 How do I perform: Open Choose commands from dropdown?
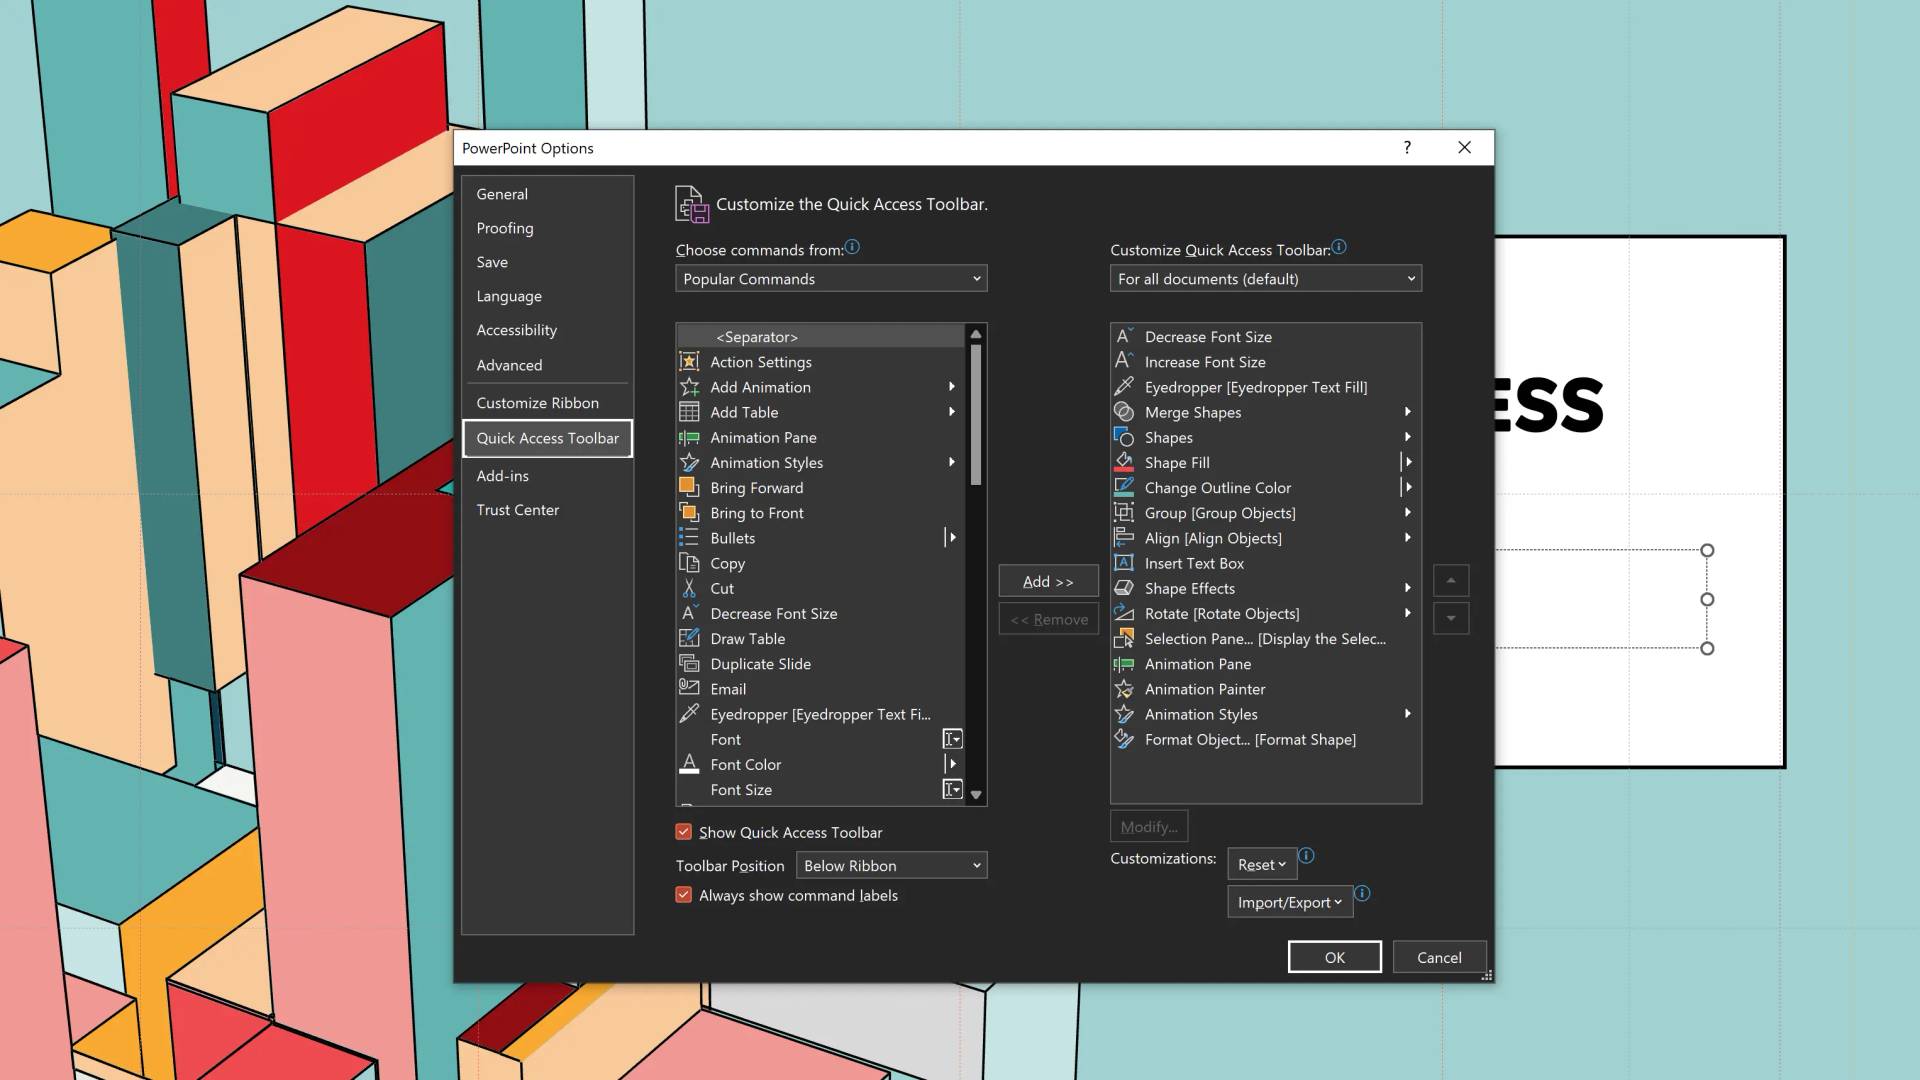click(x=831, y=279)
